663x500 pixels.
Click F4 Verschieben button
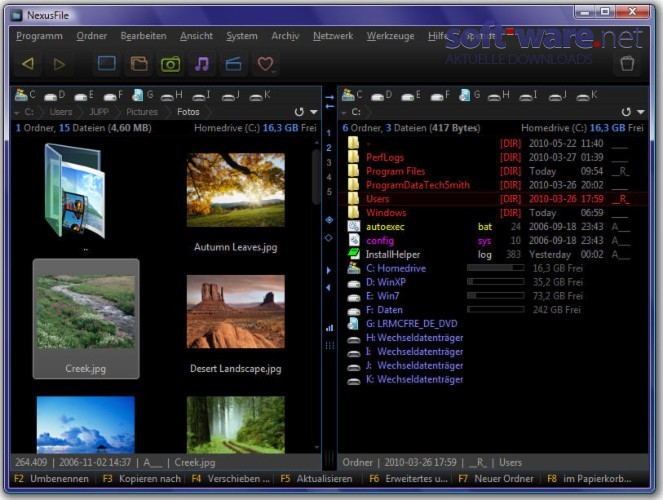click(230, 479)
